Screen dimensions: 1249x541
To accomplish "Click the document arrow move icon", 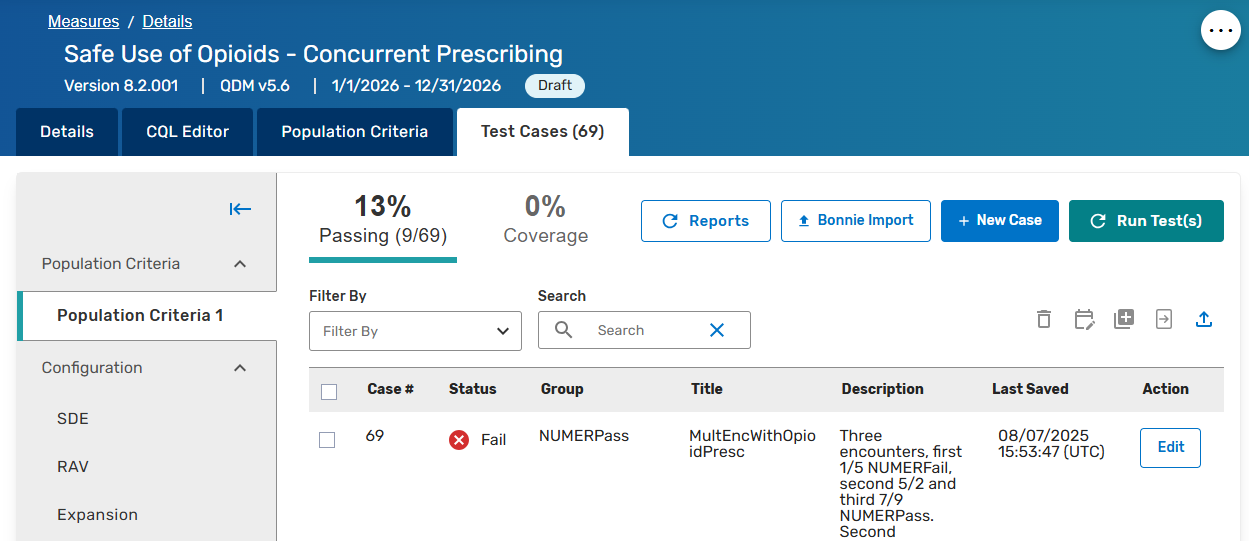I will (x=1164, y=319).
